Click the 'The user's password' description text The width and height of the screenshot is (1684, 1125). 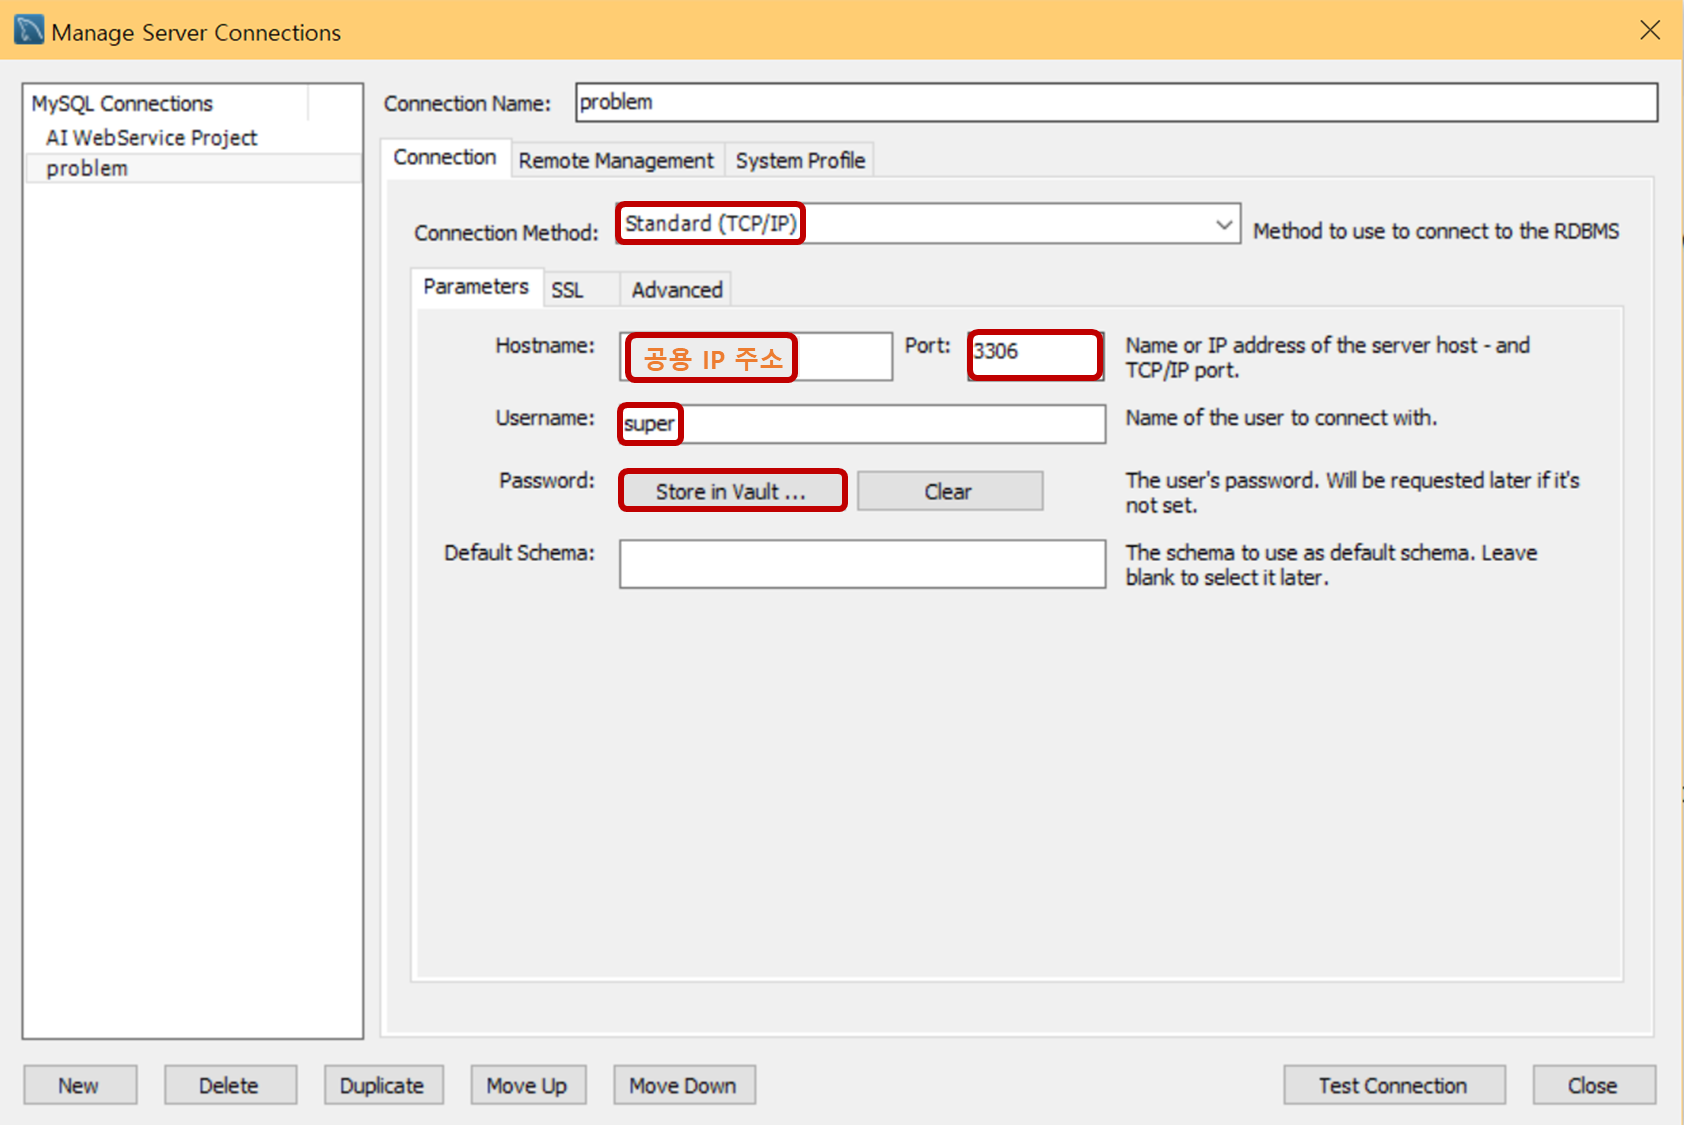click(1353, 492)
